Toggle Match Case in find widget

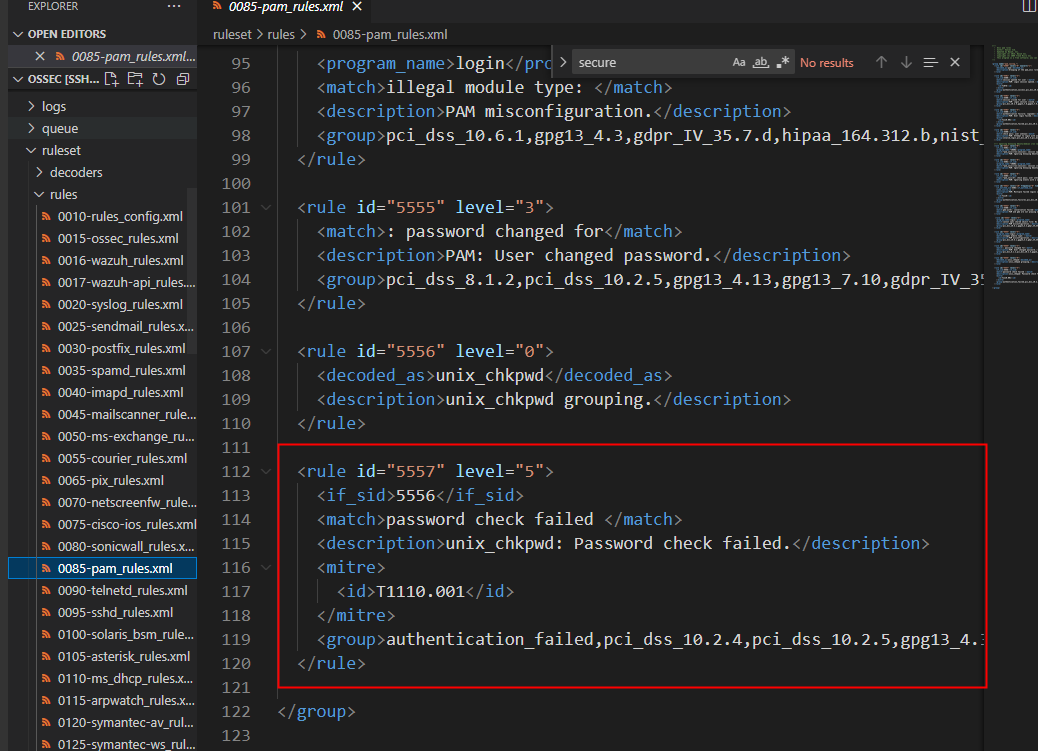click(x=739, y=62)
